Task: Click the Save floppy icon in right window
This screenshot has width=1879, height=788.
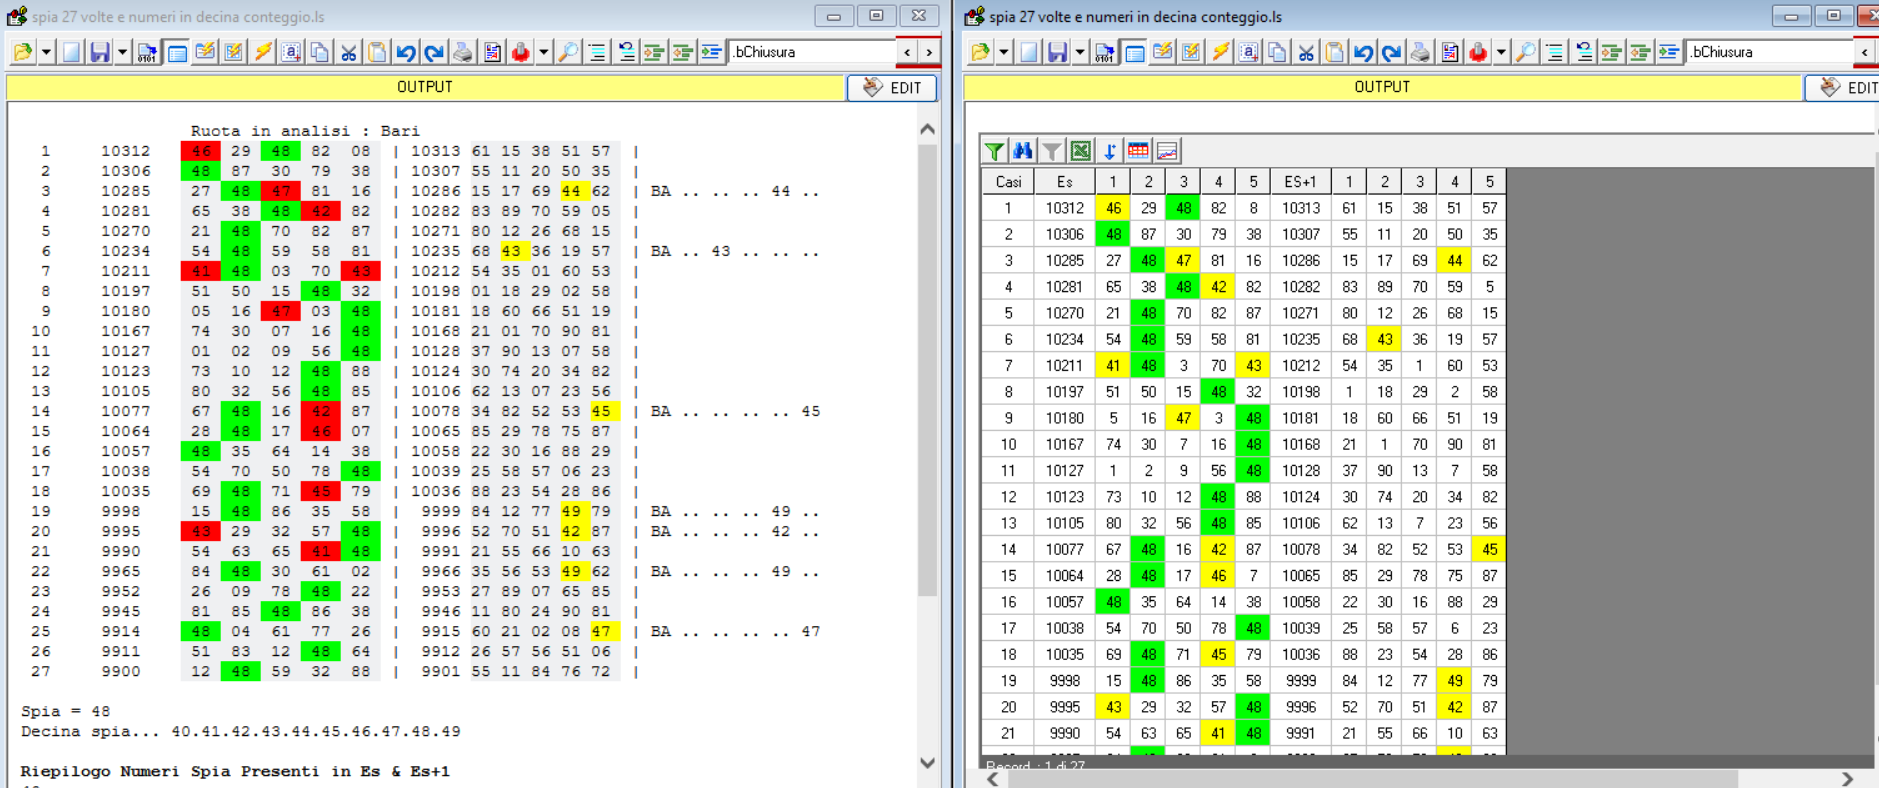Action: (1057, 52)
